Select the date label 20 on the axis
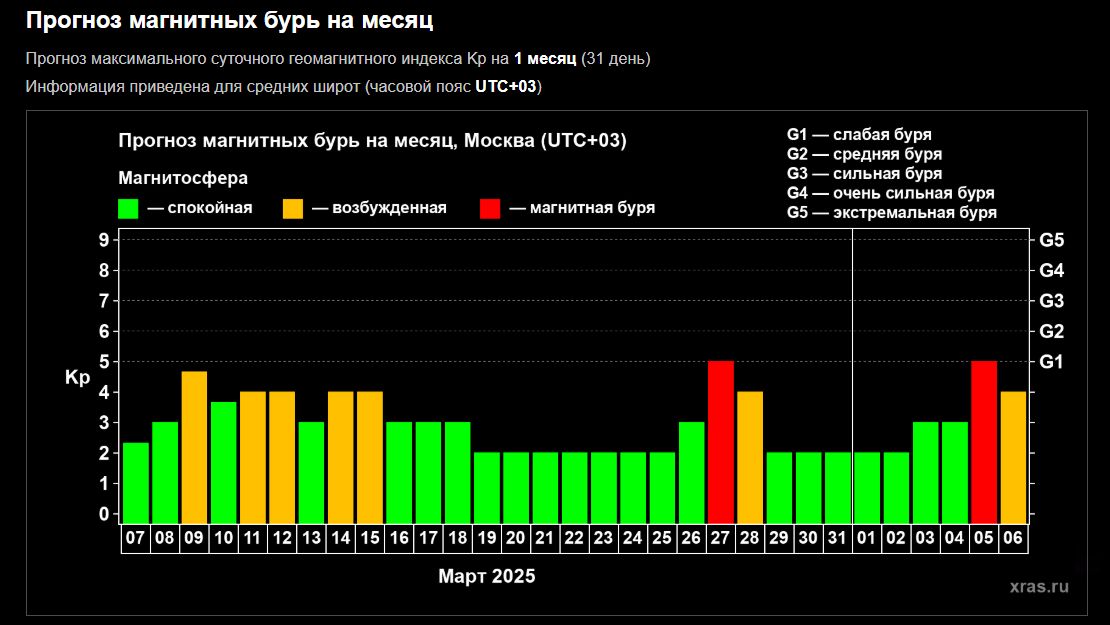The height and width of the screenshot is (625, 1110). pyautogui.click(x=516, y=538)
